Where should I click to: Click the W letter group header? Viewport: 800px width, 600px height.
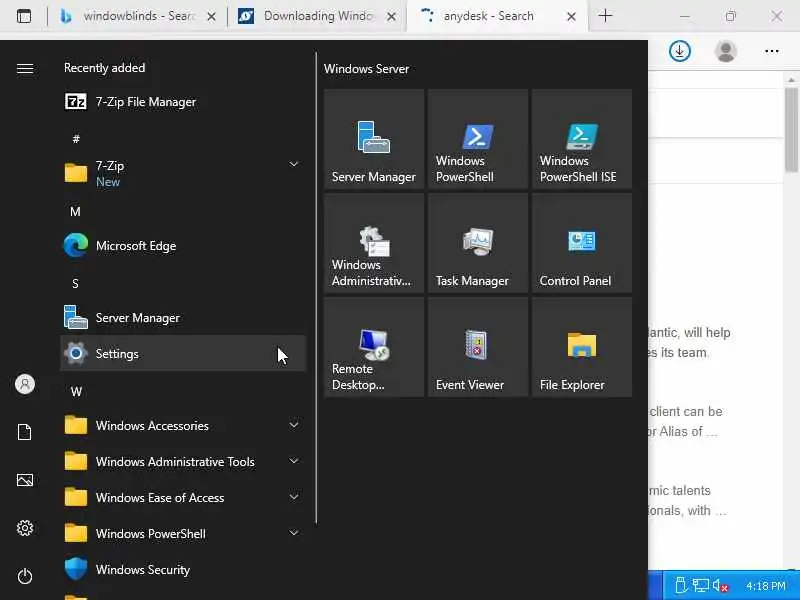[x=76, y=392]
